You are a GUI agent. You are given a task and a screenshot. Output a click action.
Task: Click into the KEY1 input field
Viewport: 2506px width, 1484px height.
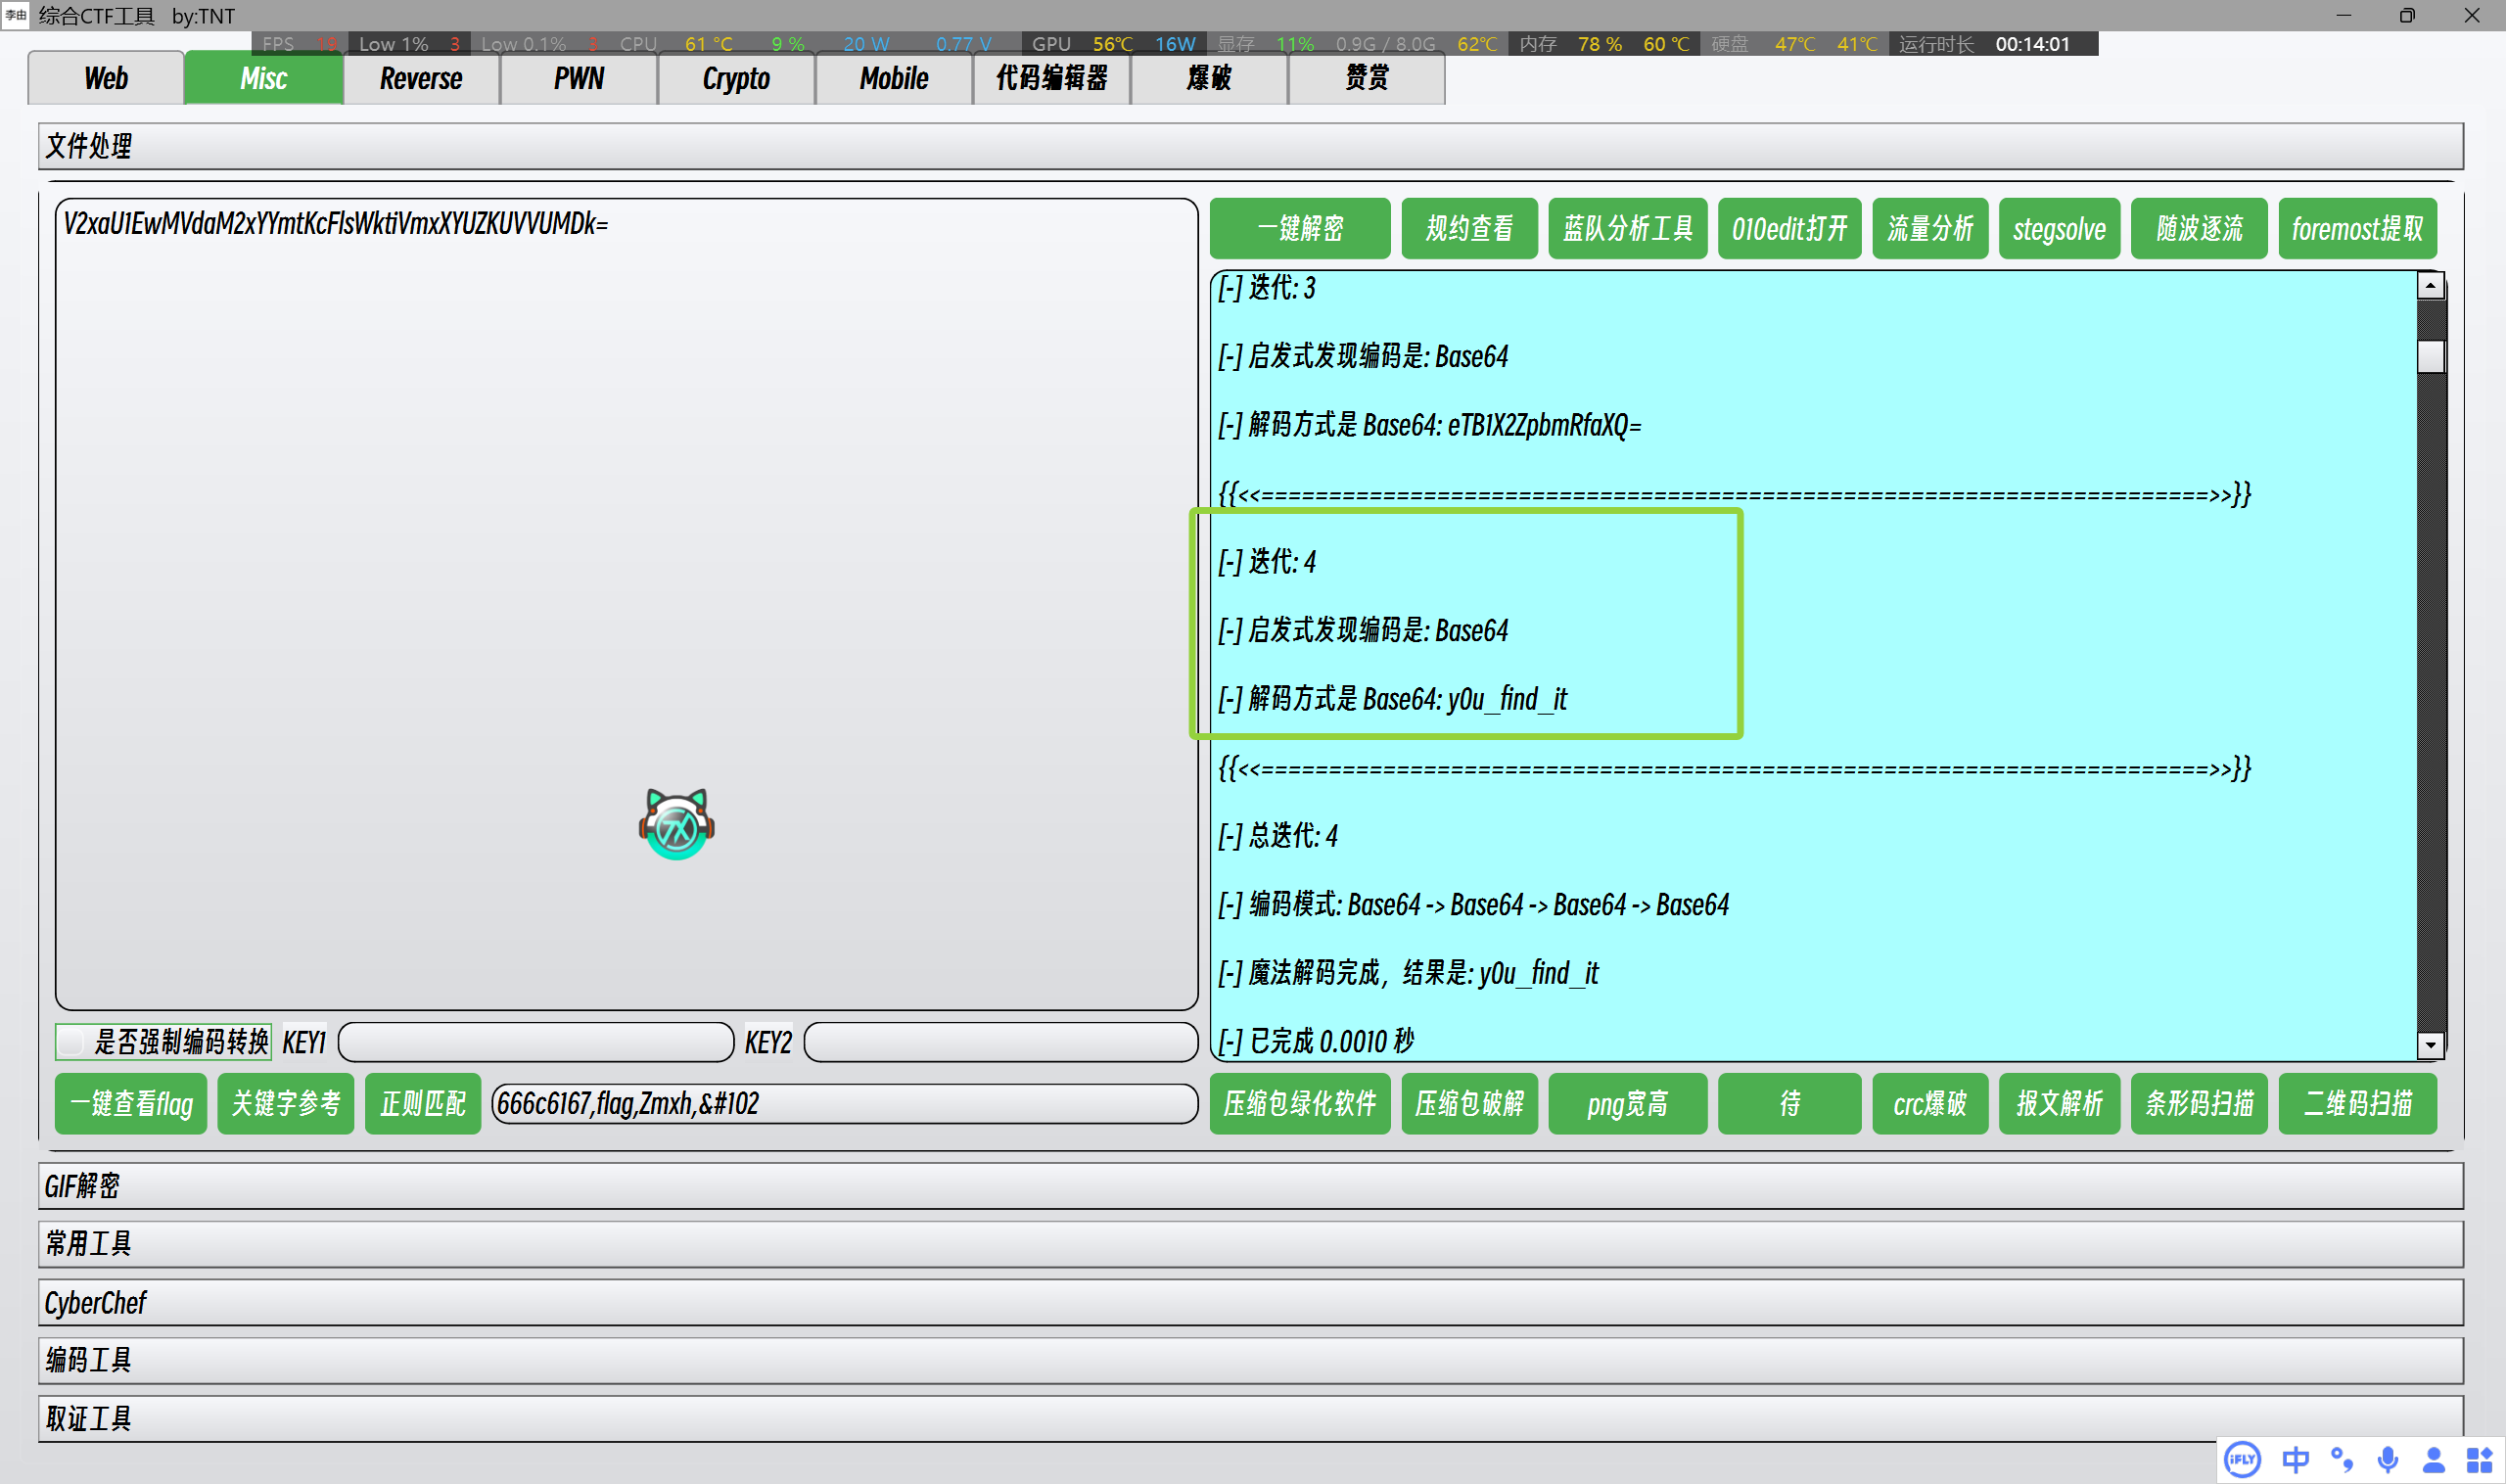click(x=536, y=1042)
